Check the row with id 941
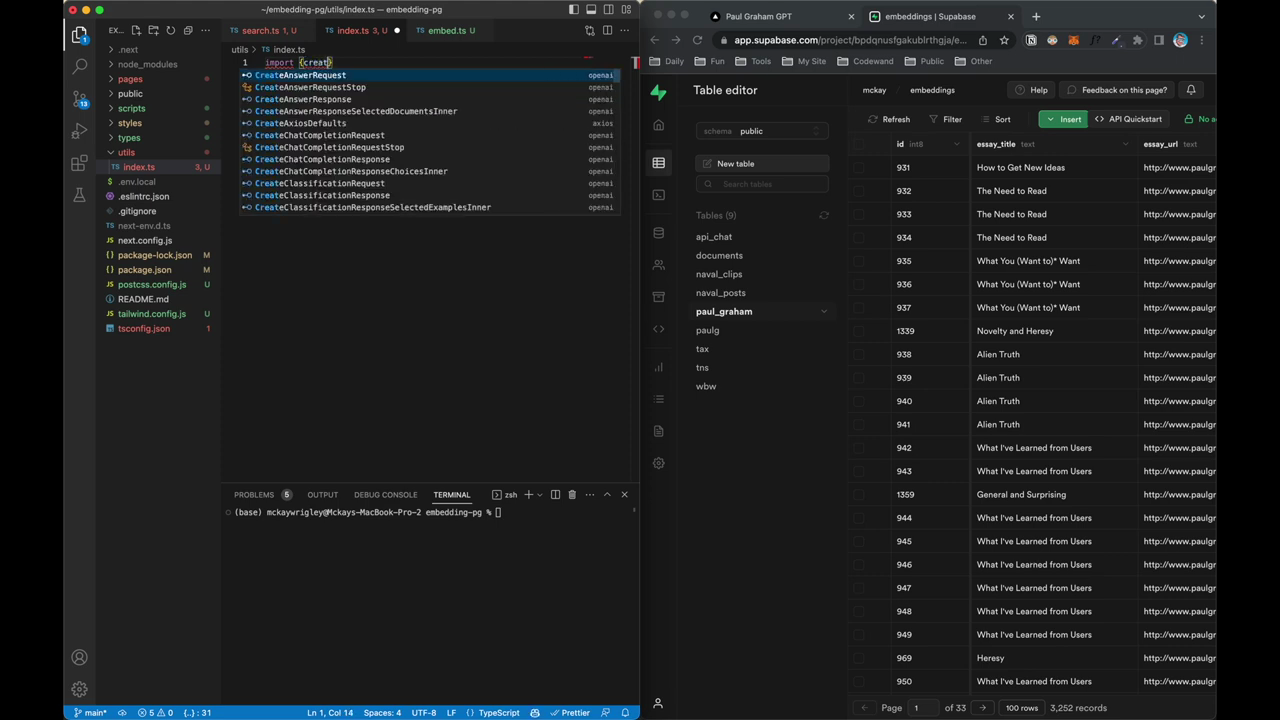The width and height of the screenshot is (1280, 720). click(x=859, y=425)
